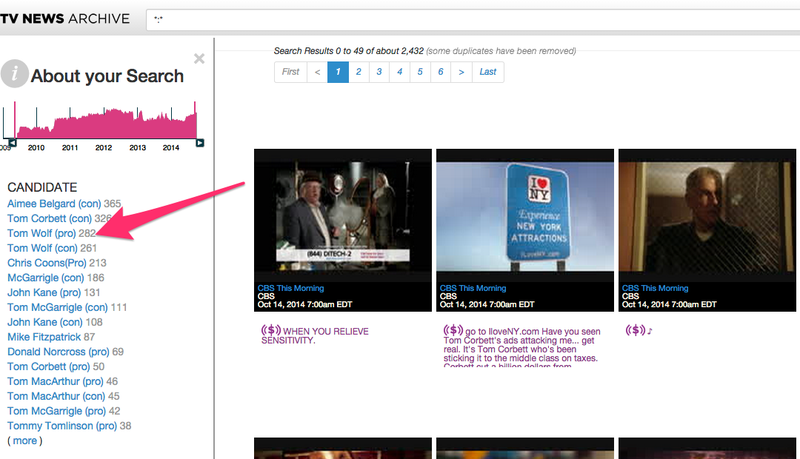800x459 pixels.
Task: Open the I Love NY attractions thumbnail
Action: click(x=525, y=215)
